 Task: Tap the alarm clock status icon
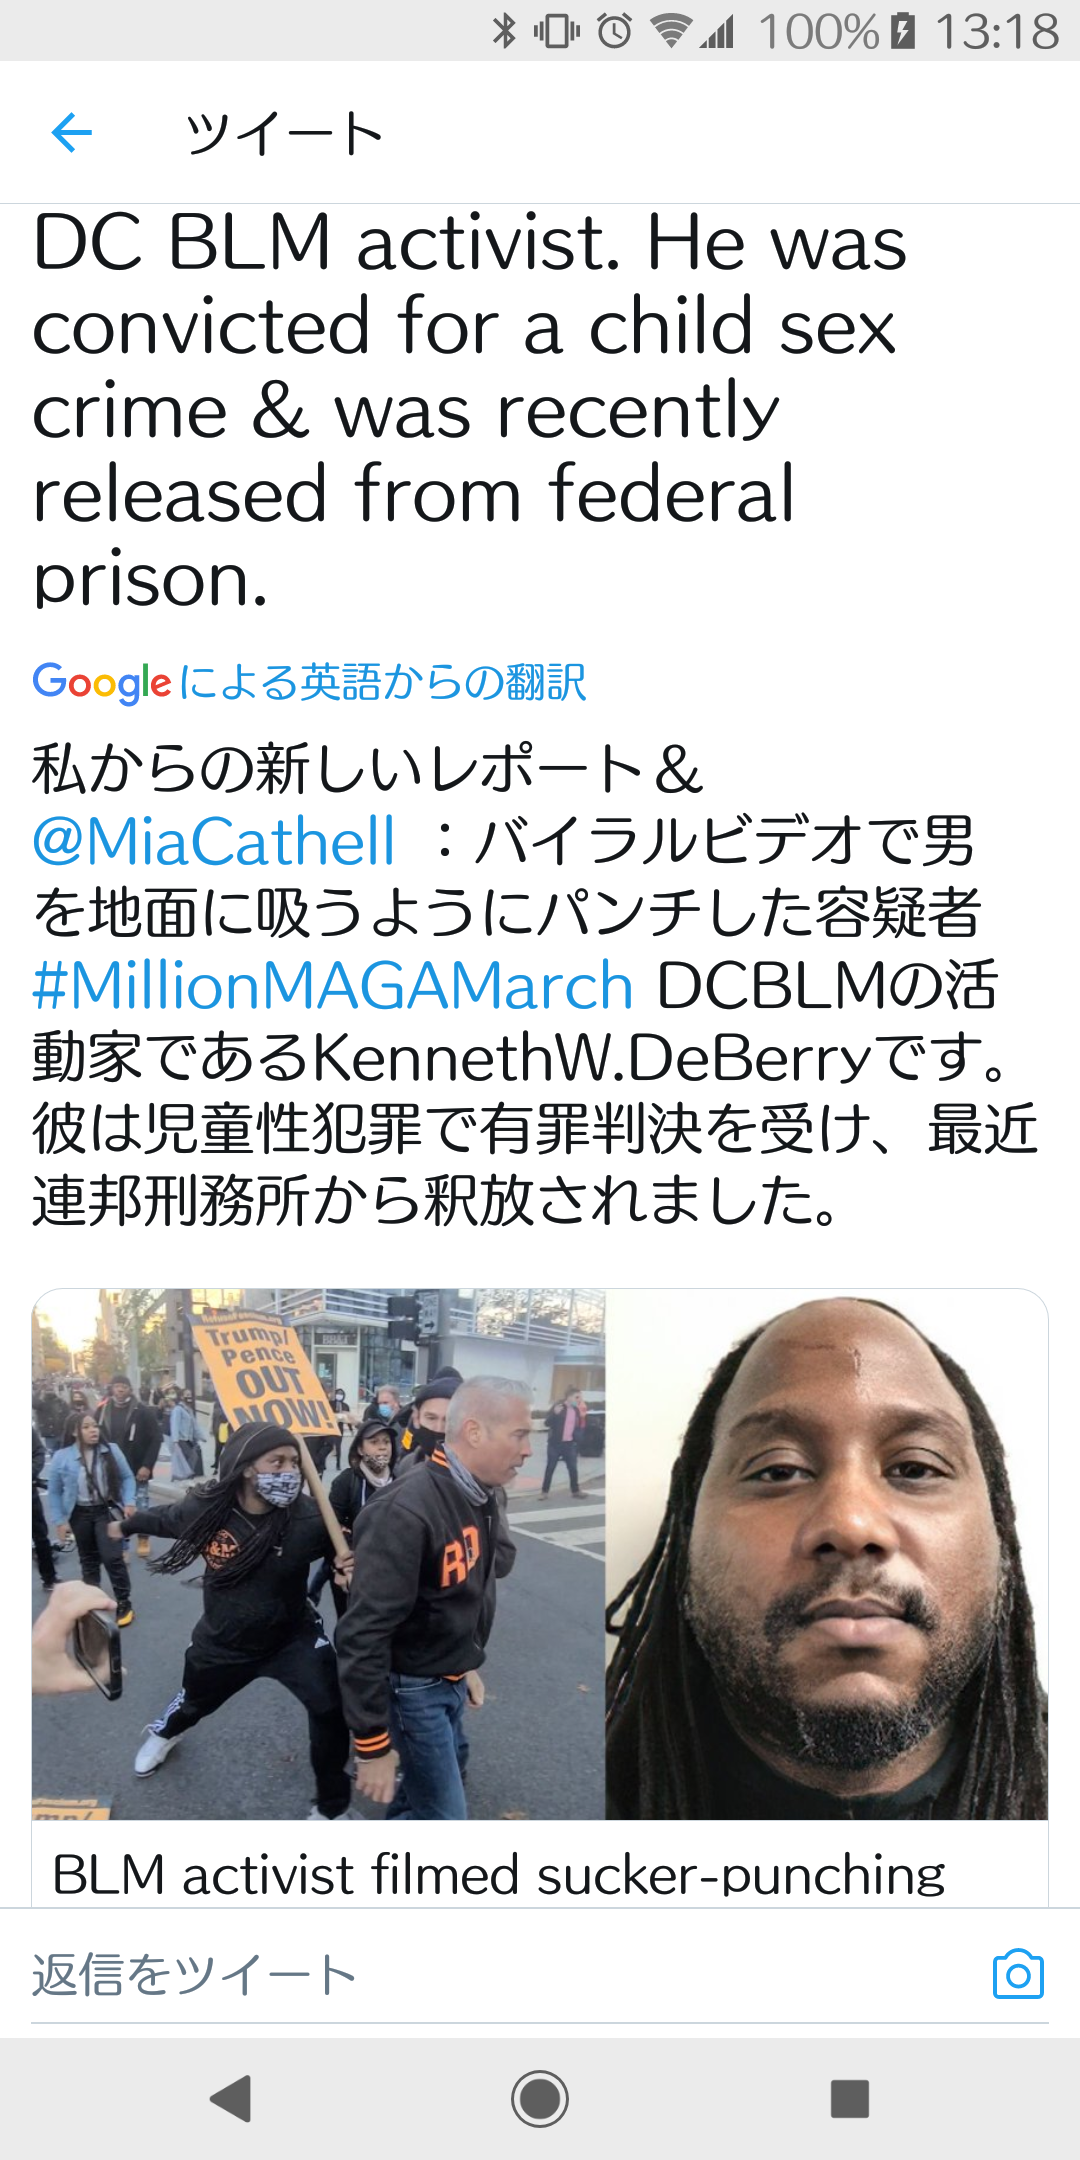614,31
